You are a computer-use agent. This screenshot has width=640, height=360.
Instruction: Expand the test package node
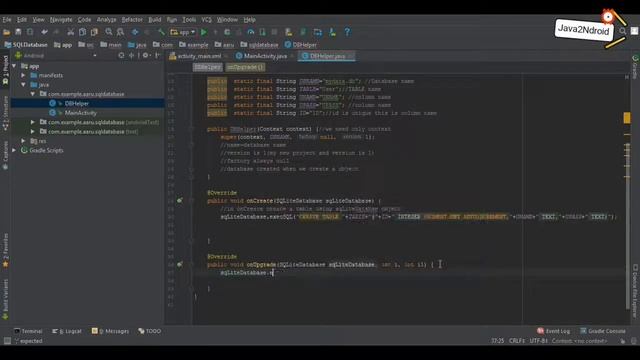33,131
